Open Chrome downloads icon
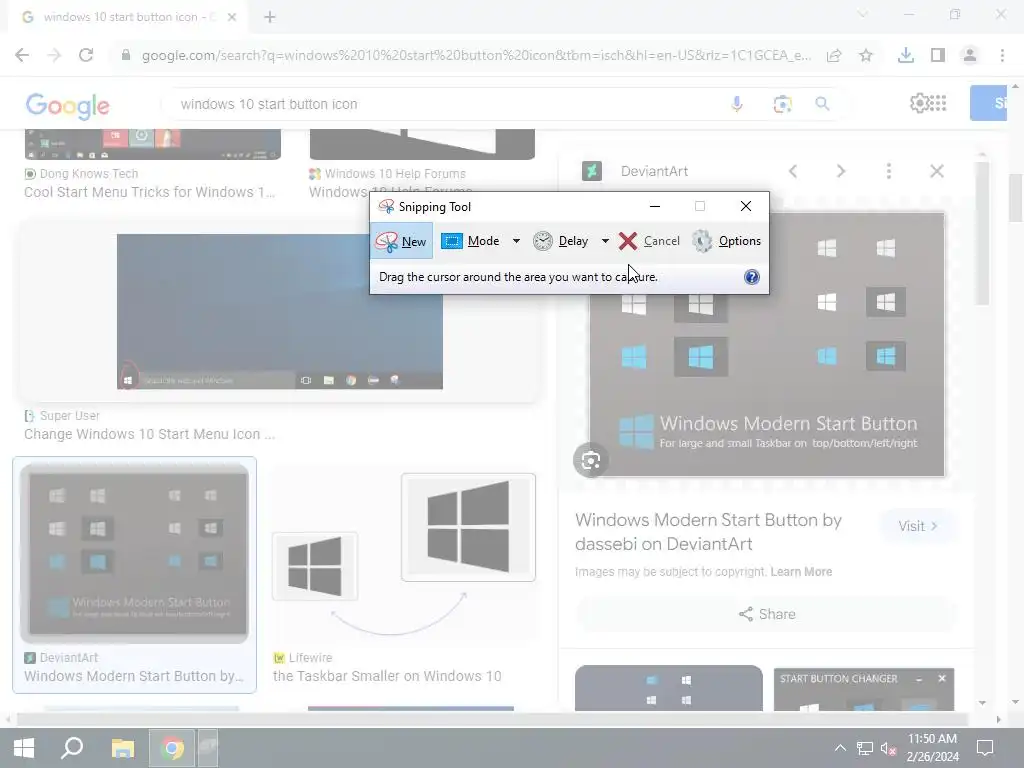Screen dimensions: 1024x768 click(x=906, y=56)
